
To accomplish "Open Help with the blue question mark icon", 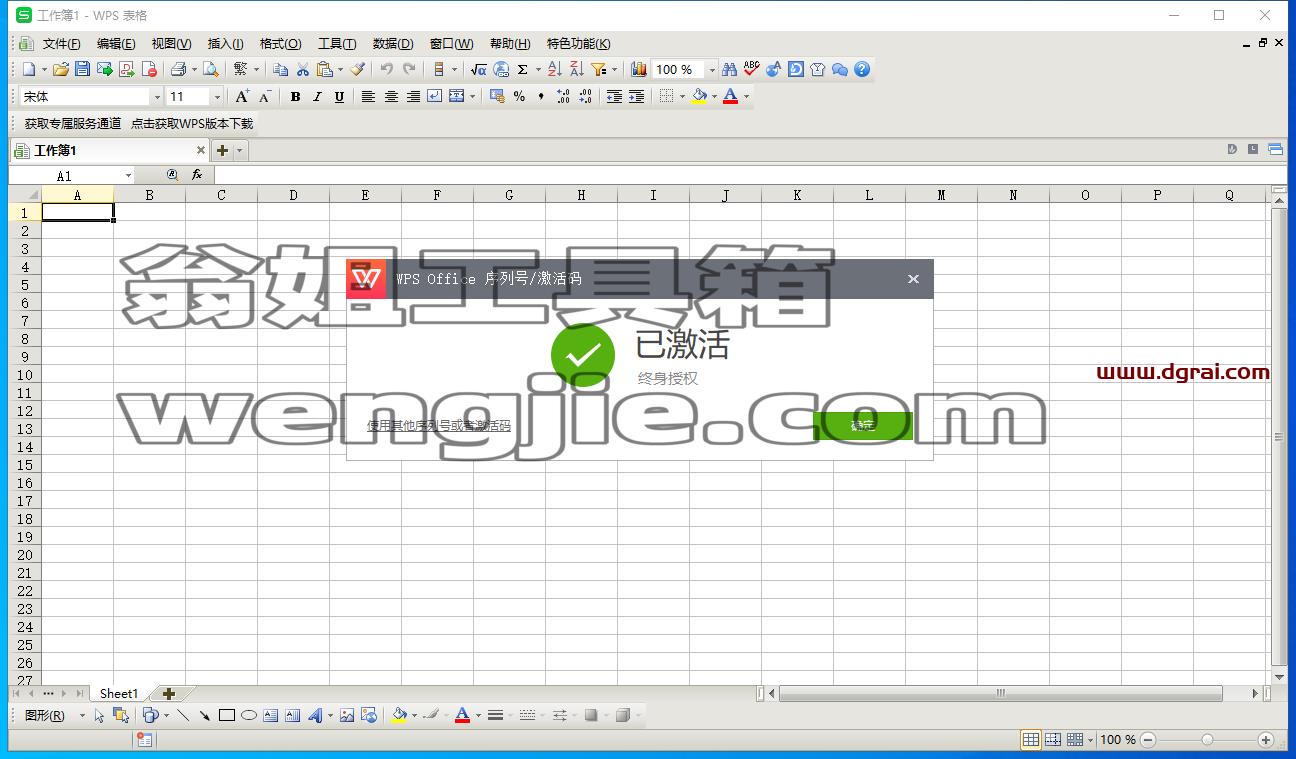I will coord(862,70).
